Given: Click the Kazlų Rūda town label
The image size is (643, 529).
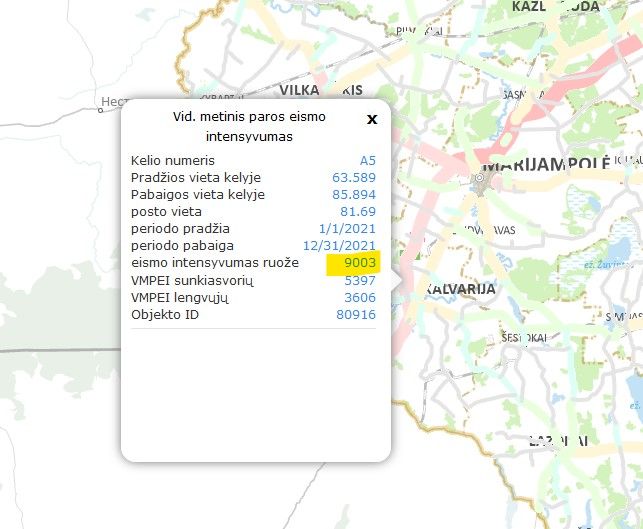Looking at the screenshot, I should [x=556, y=7].
